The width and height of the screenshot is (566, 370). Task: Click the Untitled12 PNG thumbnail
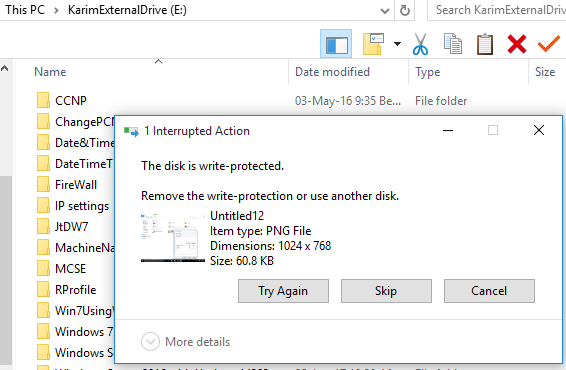[x=173, y=238]
